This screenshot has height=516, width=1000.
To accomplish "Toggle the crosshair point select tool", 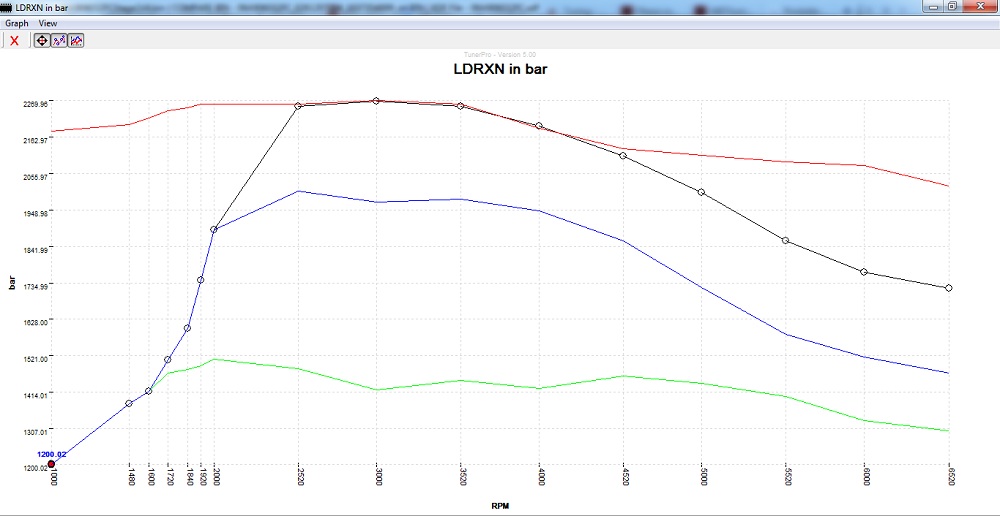I will click(42, 40).
